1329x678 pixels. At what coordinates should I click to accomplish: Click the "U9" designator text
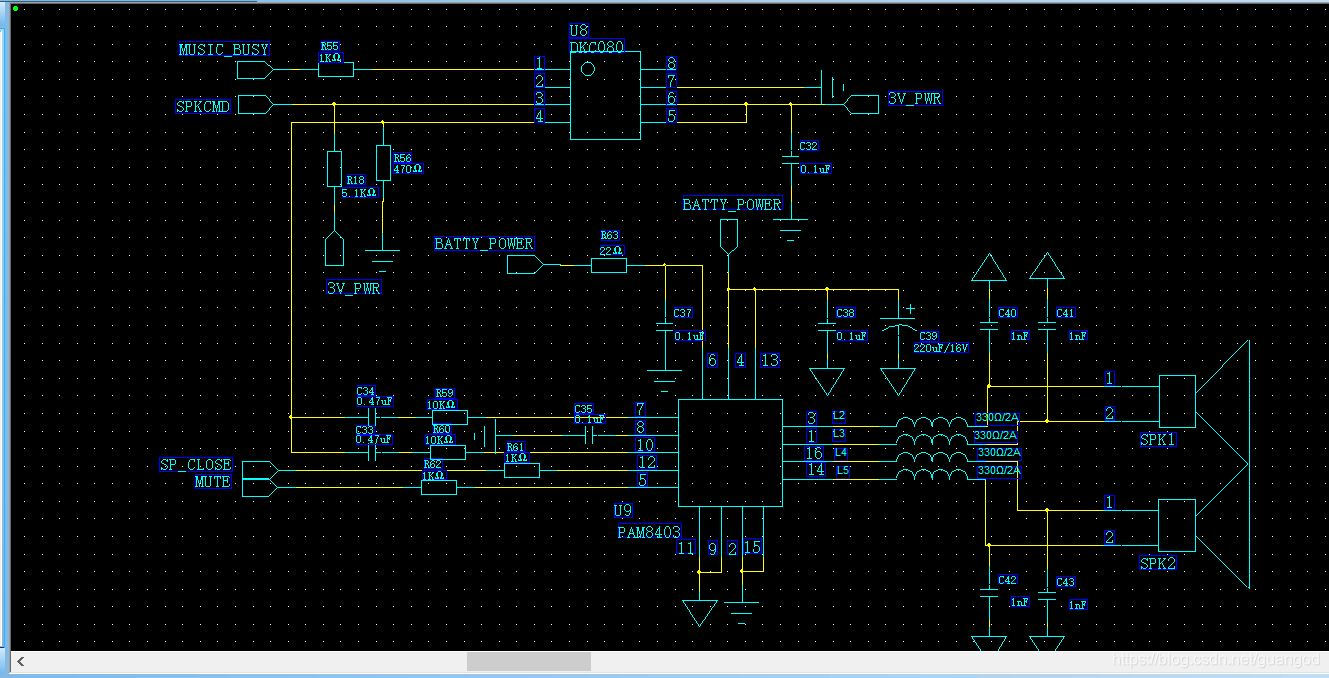click(623, 511)
